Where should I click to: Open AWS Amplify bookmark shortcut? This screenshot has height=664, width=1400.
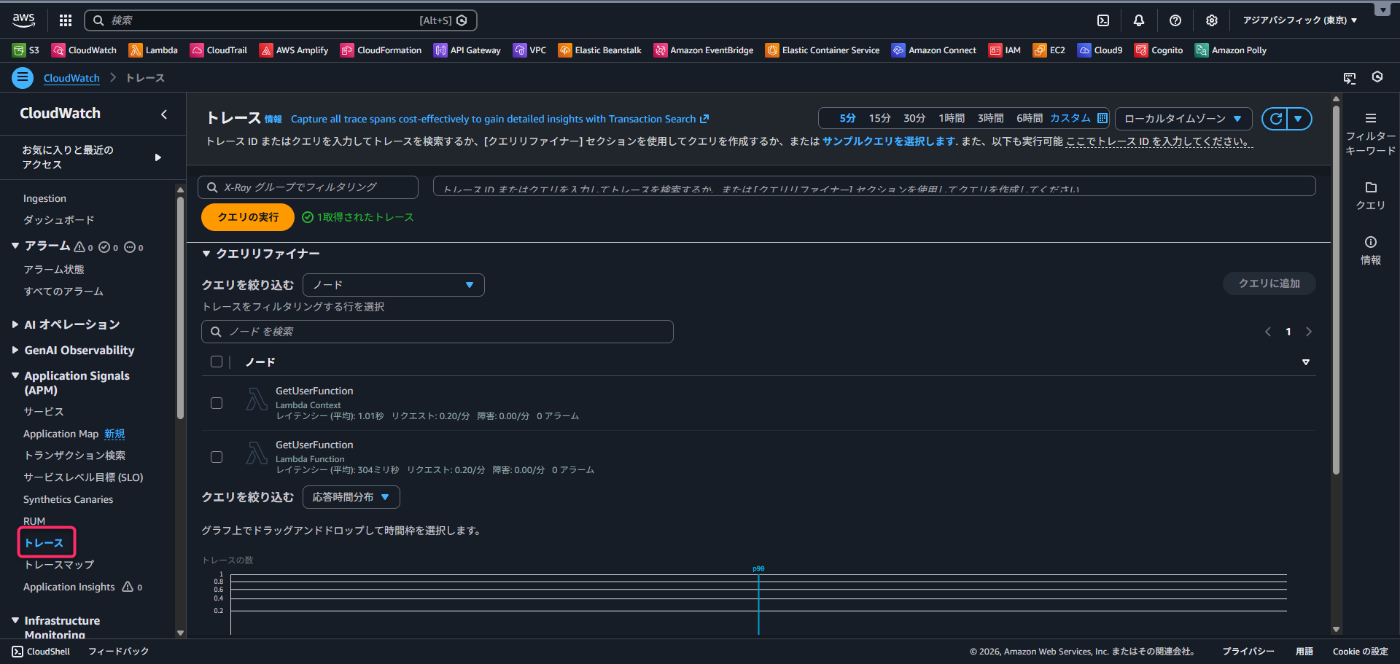tap(294, 50)
